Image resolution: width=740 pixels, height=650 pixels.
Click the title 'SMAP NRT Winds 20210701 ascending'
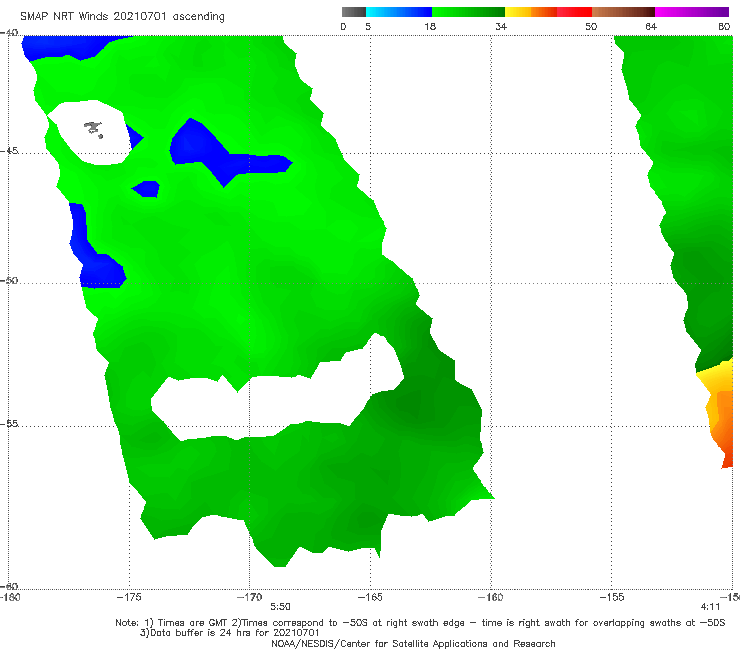click(122, 17)
